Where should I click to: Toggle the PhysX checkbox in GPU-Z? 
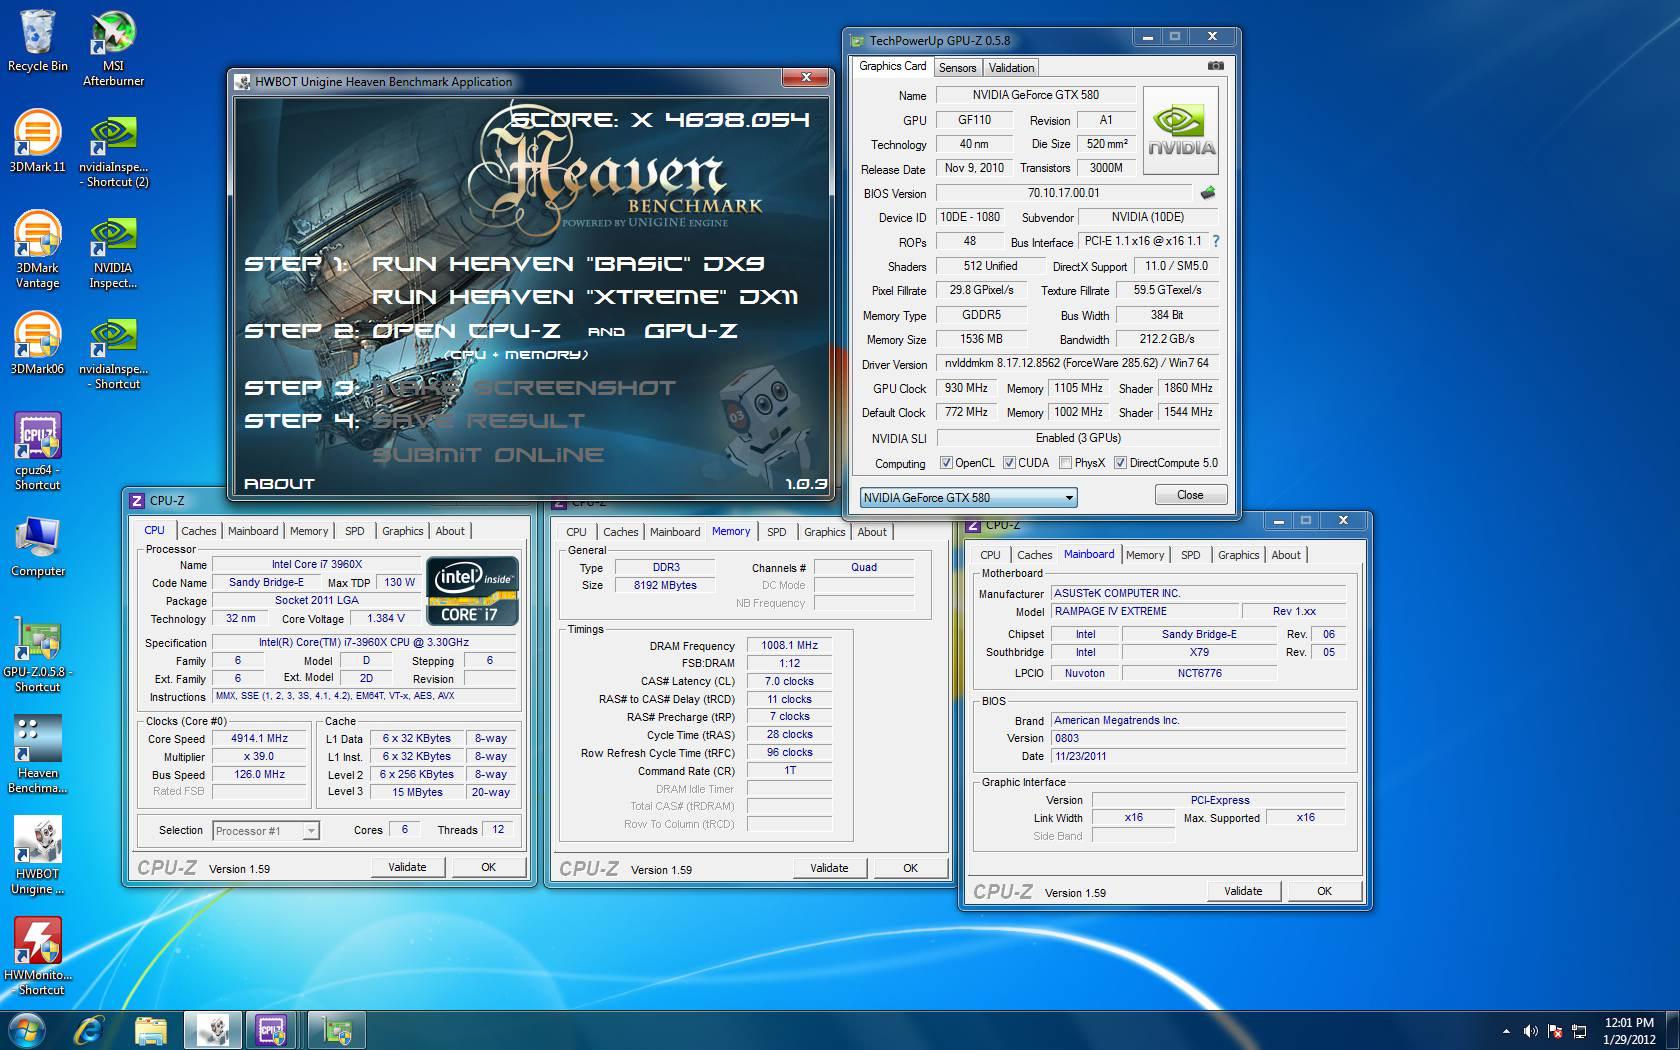click(1065, 463)
